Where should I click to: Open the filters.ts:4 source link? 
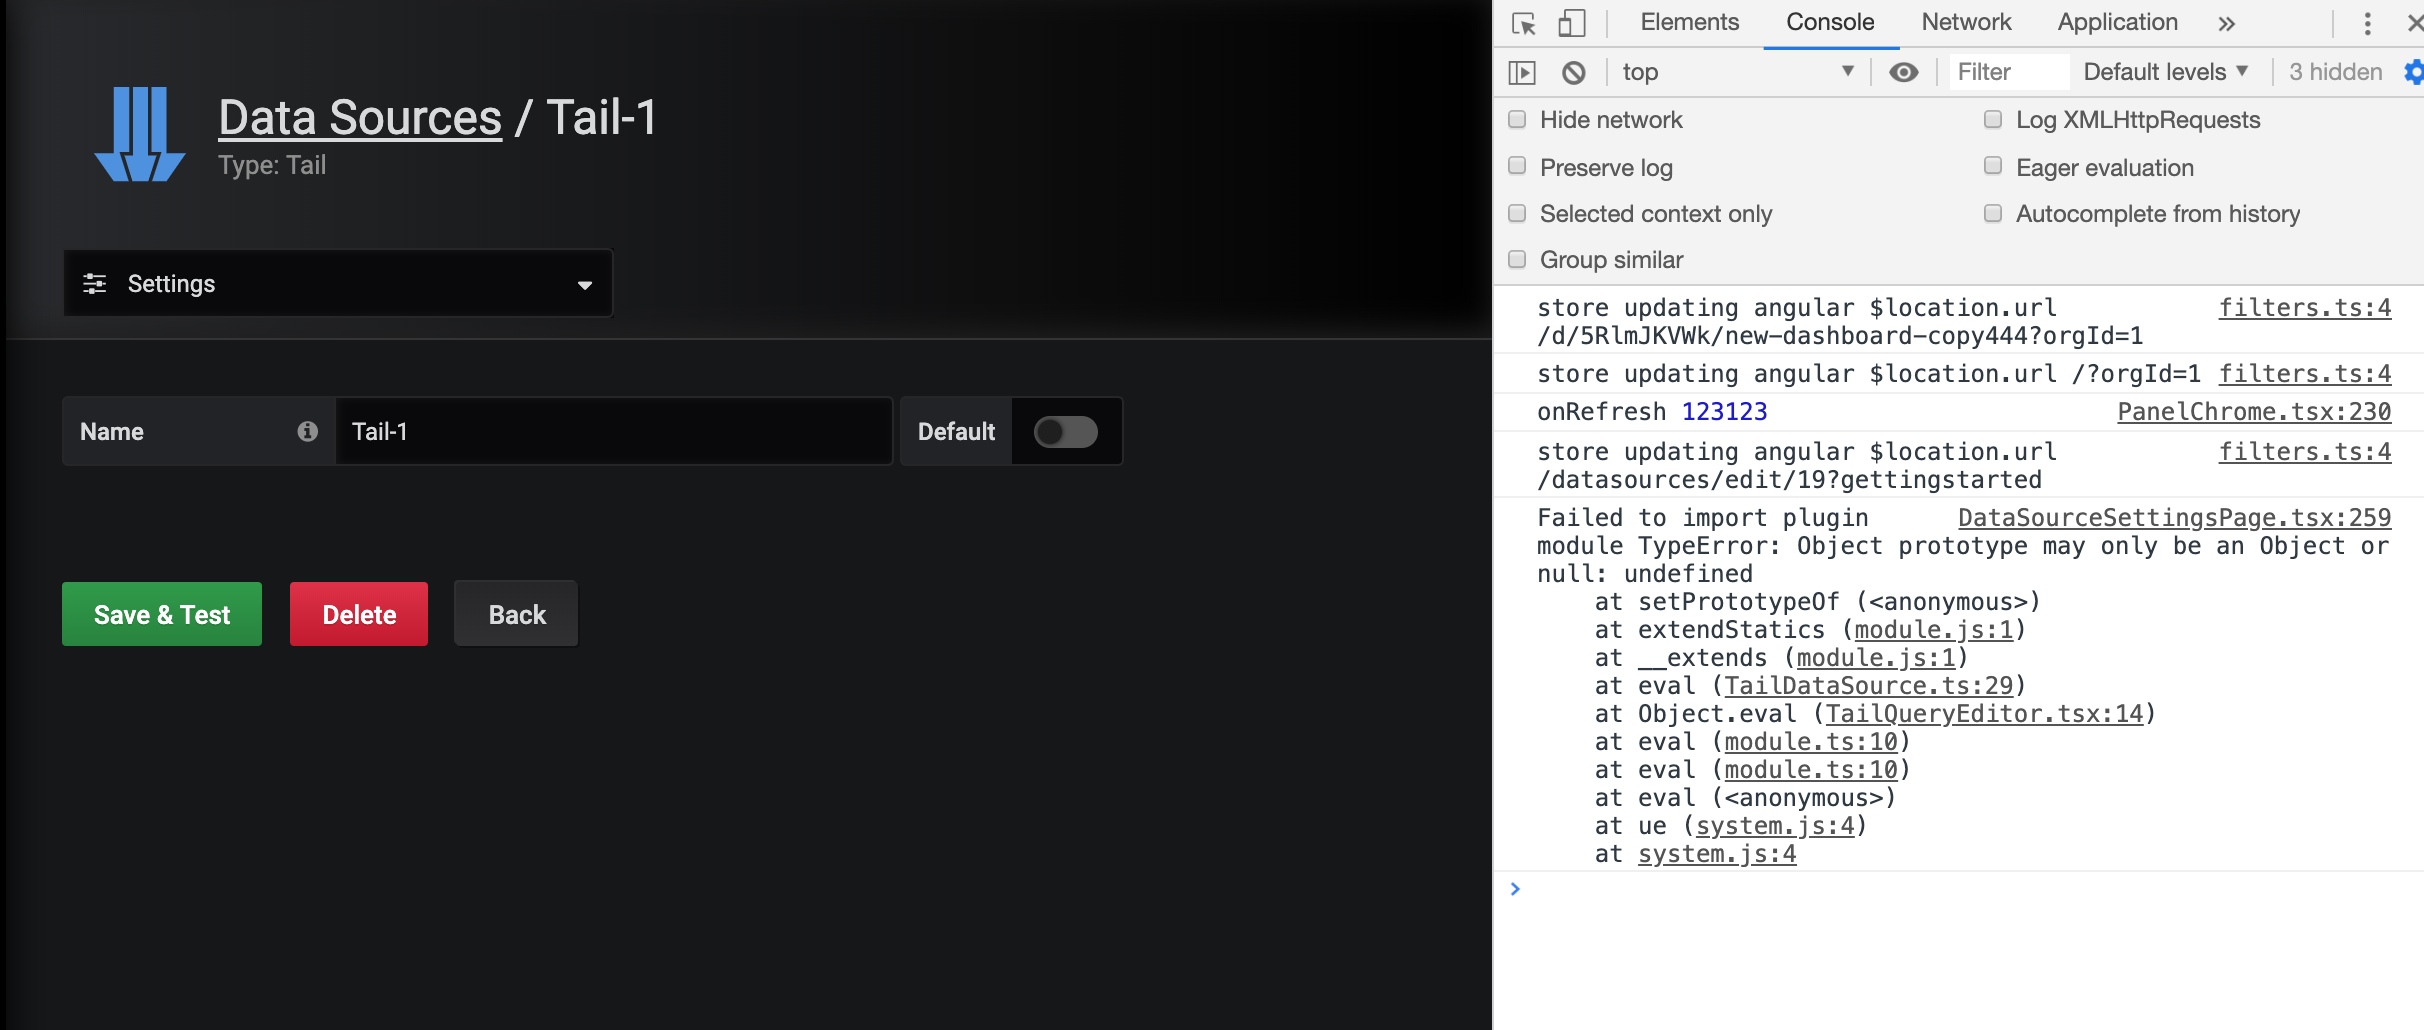2304,307
